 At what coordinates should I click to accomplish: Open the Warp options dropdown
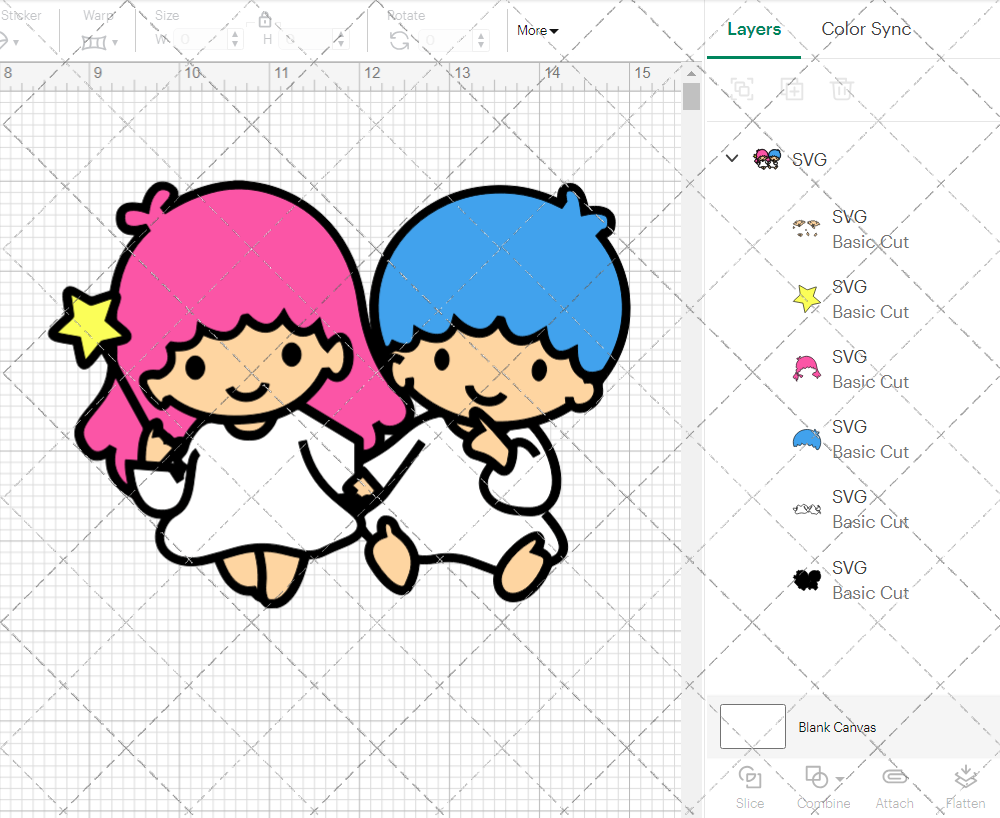coord(113,42)
